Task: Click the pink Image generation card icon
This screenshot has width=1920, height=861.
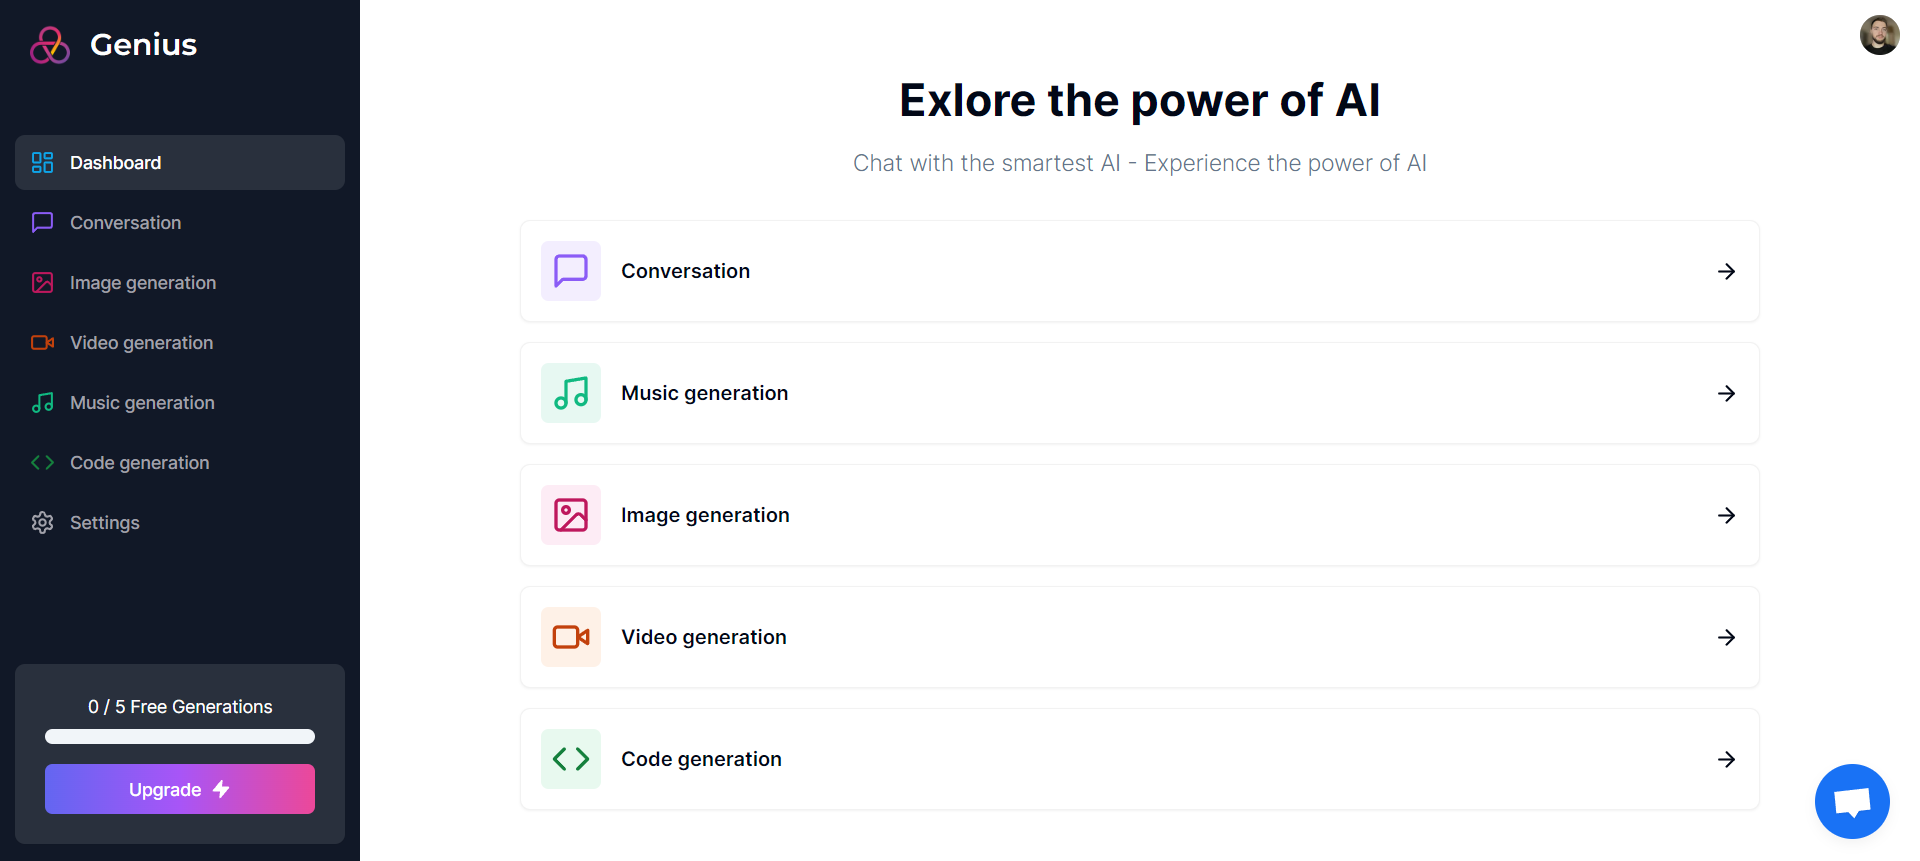Action: coord(571,515)
